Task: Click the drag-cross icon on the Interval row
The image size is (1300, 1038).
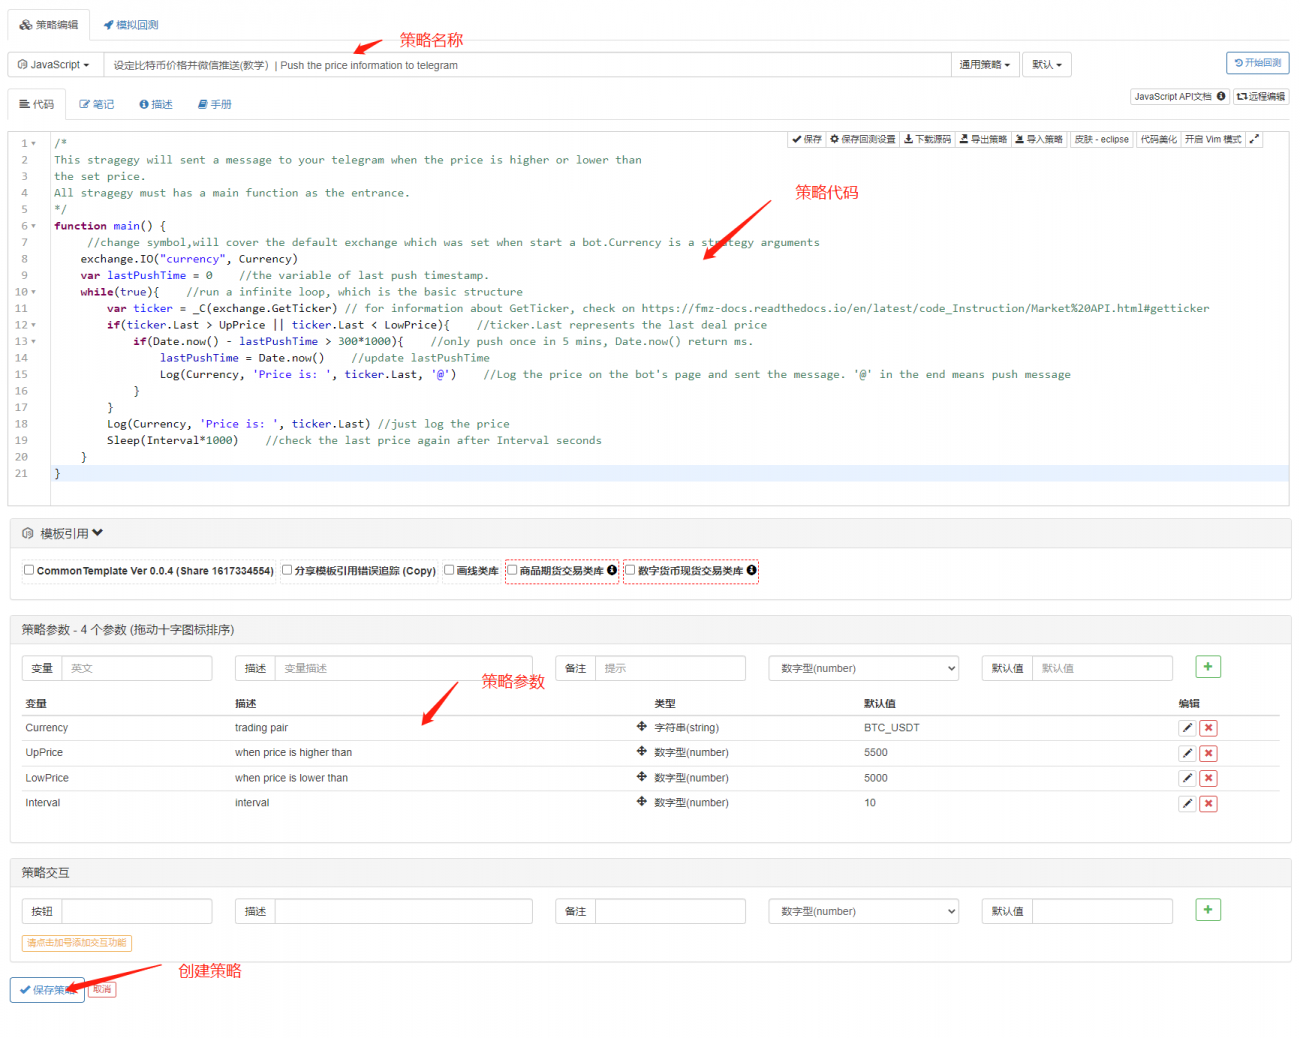Action: pos(641,802)
